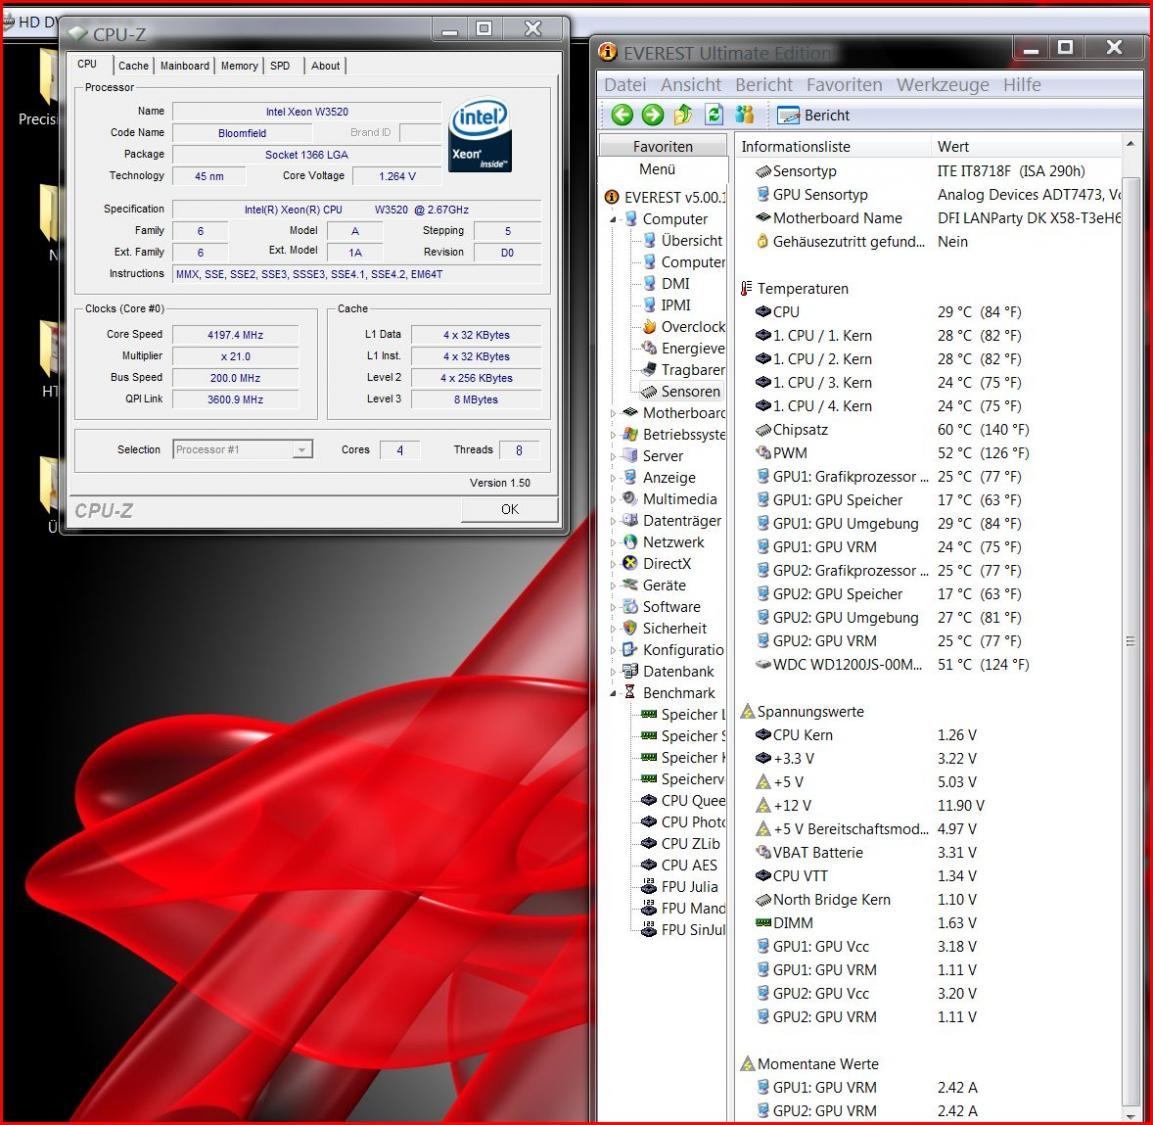
Task: Click the Konfiguration icon in tree
Action: (630, 649)
